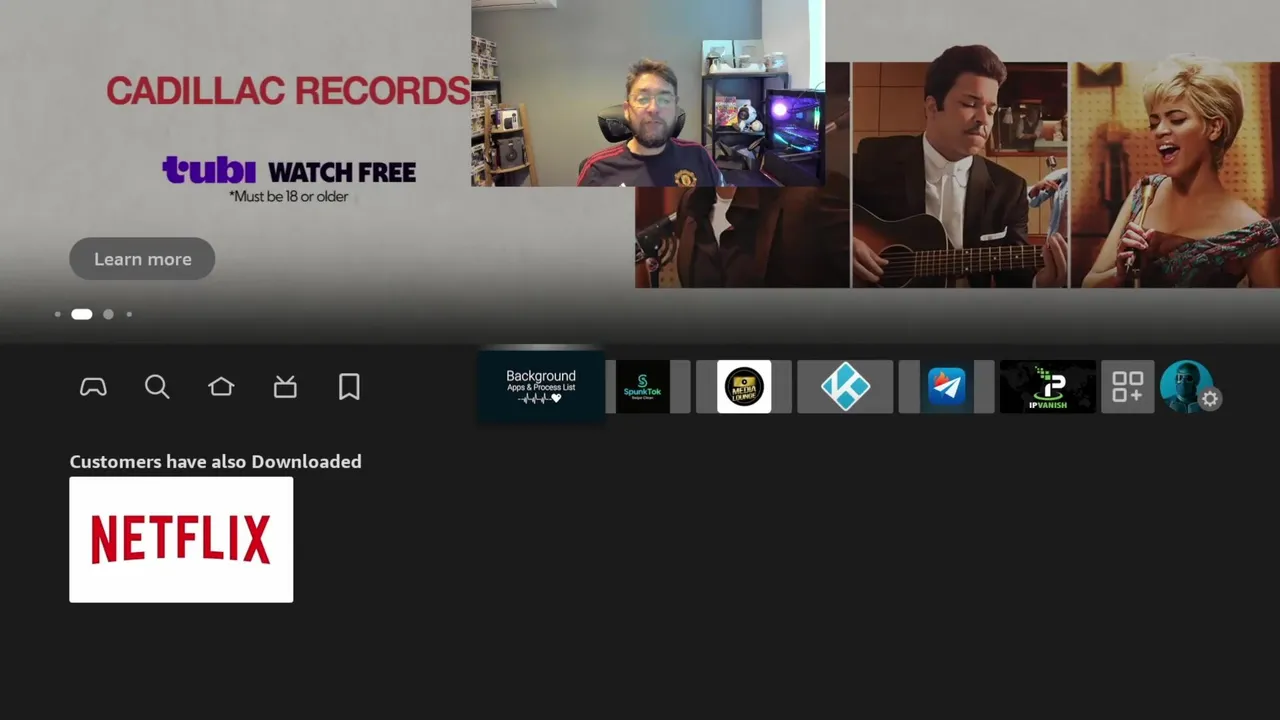The width and height of the screenshot is (1280, 720).
Task: Click the Learn more button
Action: click(x=142, y=259)
